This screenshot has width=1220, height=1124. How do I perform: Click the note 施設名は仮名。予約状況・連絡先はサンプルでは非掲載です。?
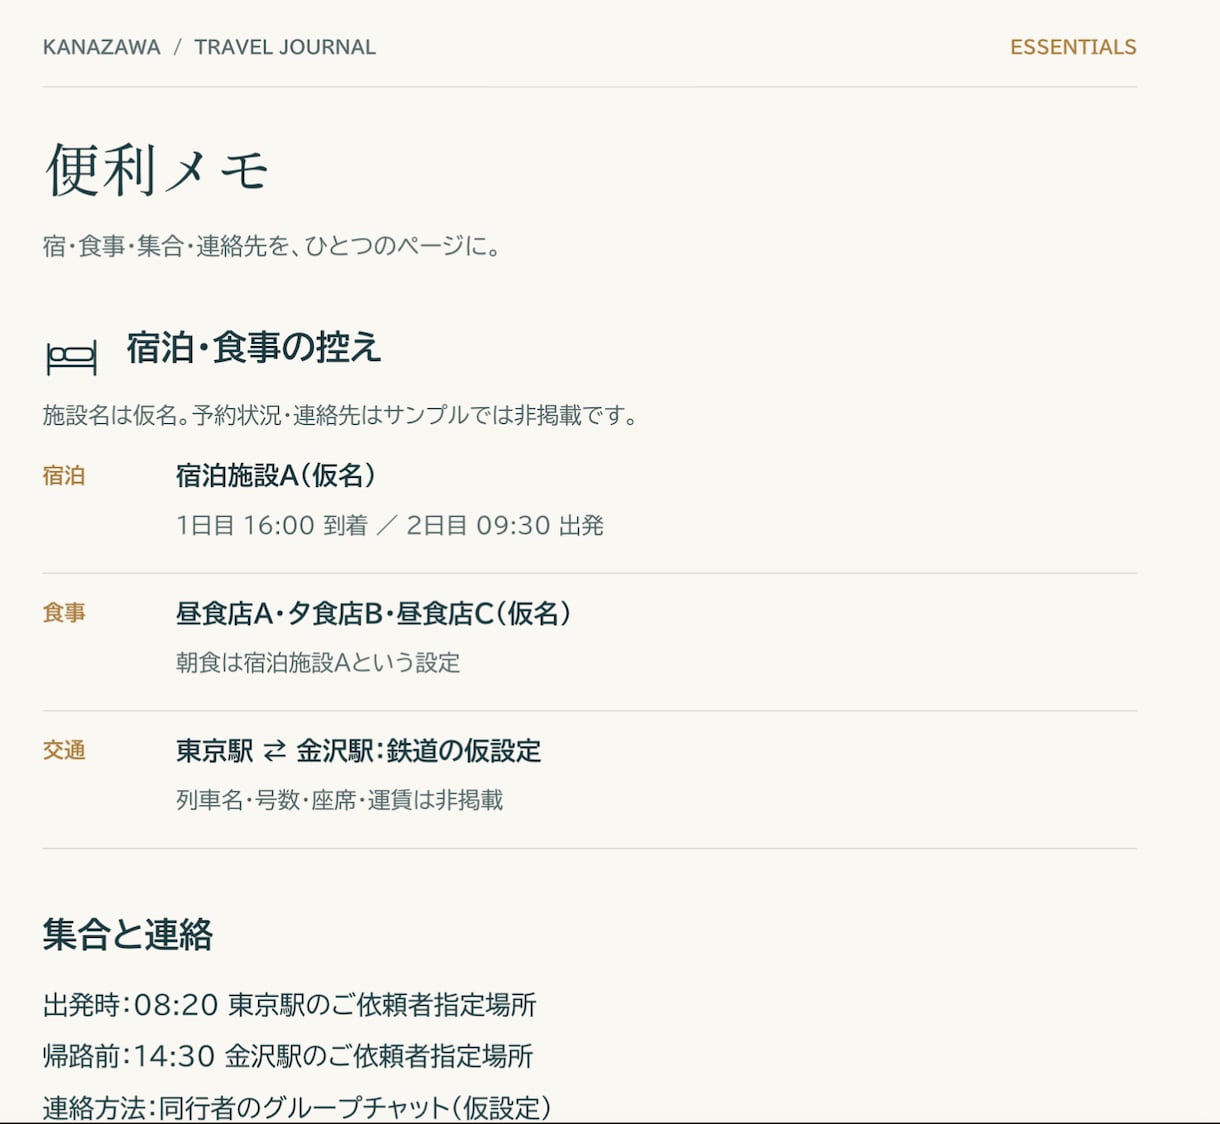(341, 415)
